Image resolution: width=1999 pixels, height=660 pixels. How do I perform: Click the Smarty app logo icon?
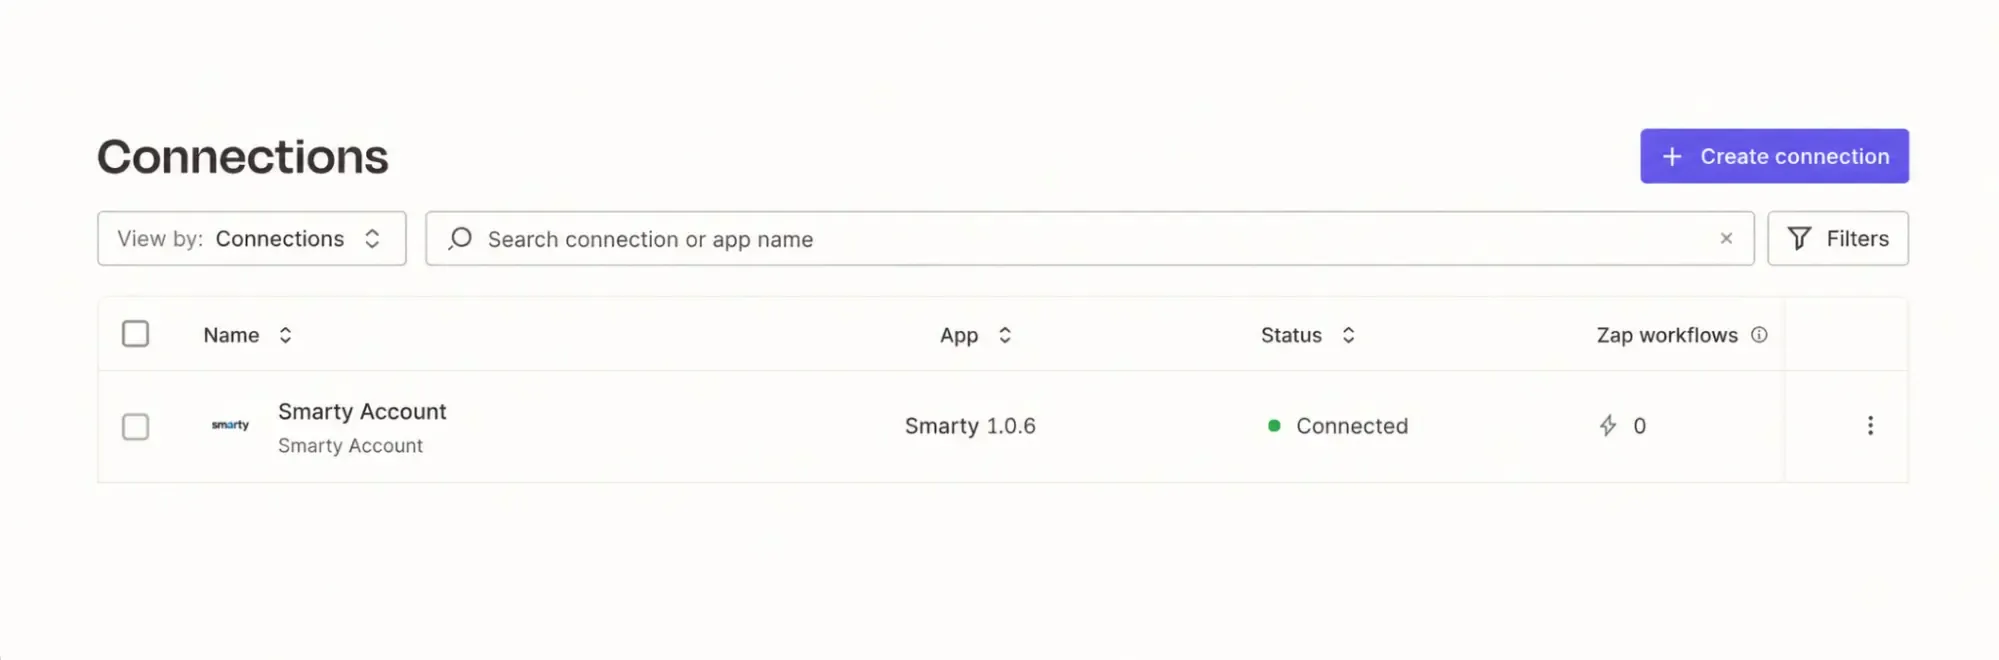tap(230, 425)
